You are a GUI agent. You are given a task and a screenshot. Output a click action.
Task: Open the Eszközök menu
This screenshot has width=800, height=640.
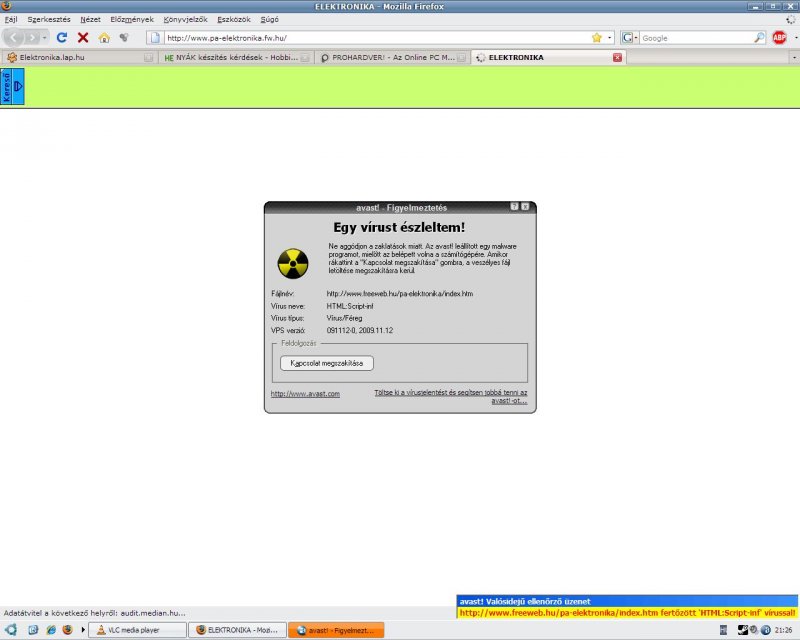(234, 19)
